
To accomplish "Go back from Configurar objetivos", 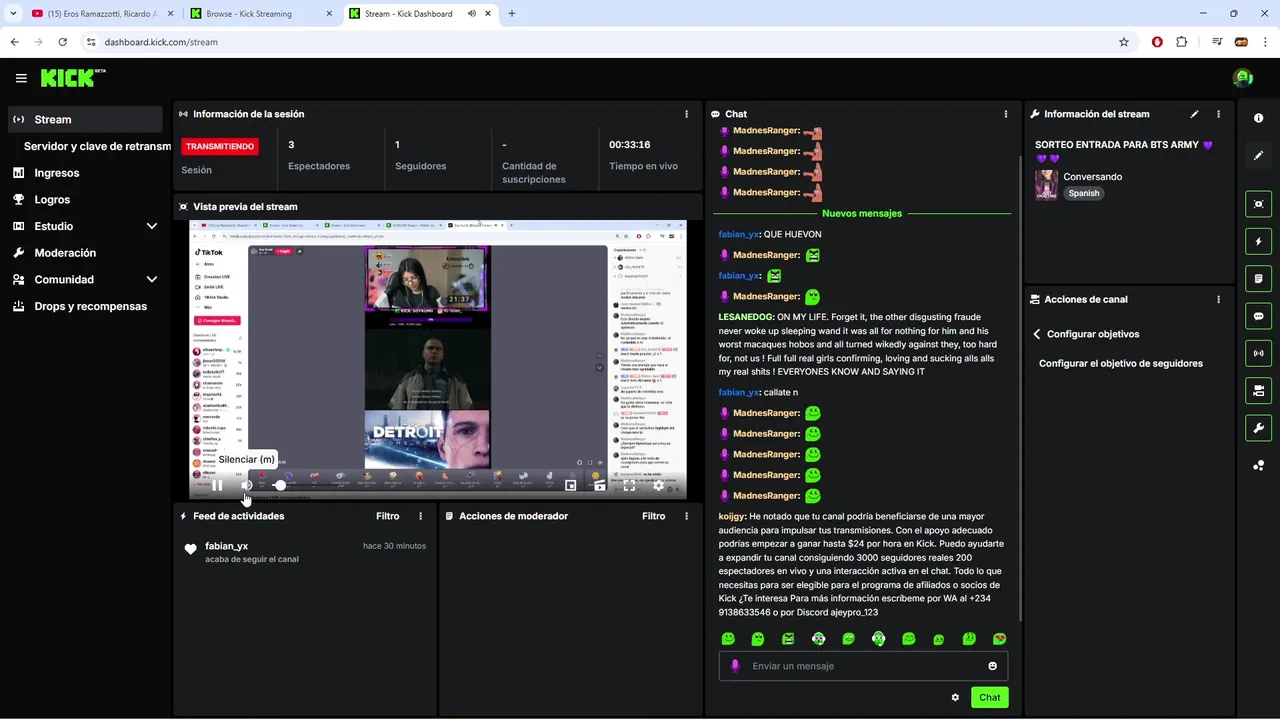I will coord(1037,334).
